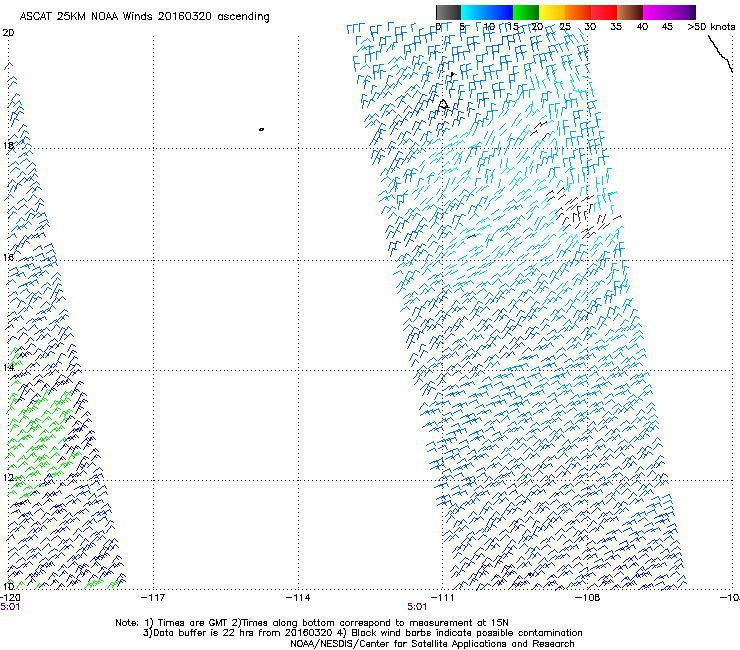Click the tiny island mark west of -114
The width and height of the screenshot is (740, 650).
(261, 129)
